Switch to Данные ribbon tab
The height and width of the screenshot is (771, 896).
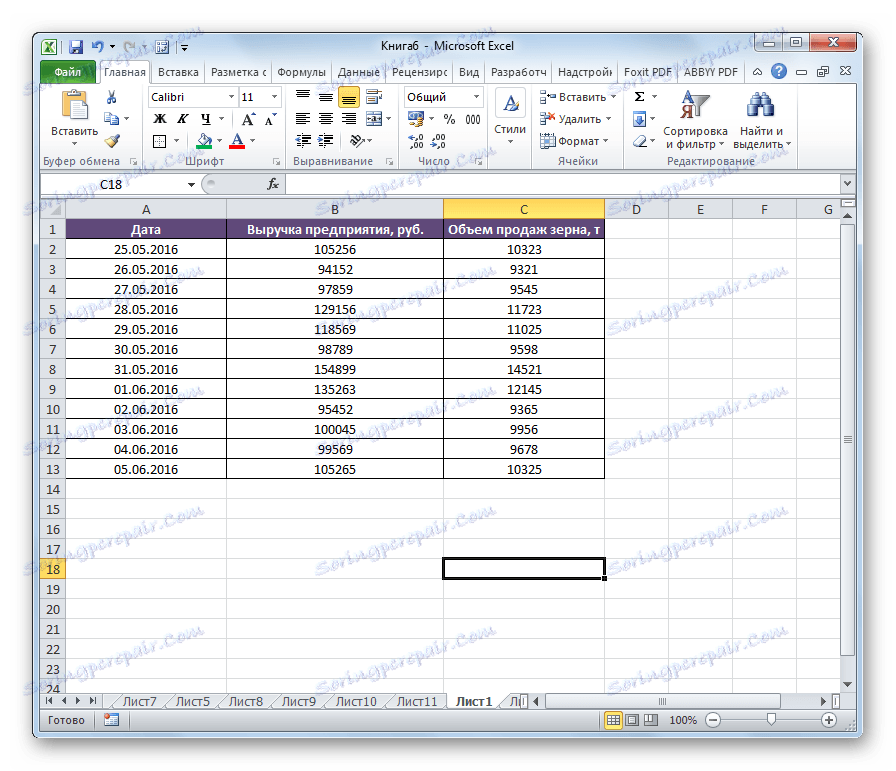[x=358, y=72]
